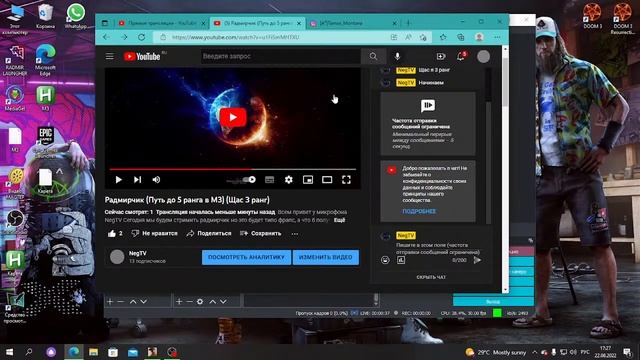Enable miniplayer mode in the player
Image resolution: width=640 pixels, height=360 pixels.
(308, 180)
